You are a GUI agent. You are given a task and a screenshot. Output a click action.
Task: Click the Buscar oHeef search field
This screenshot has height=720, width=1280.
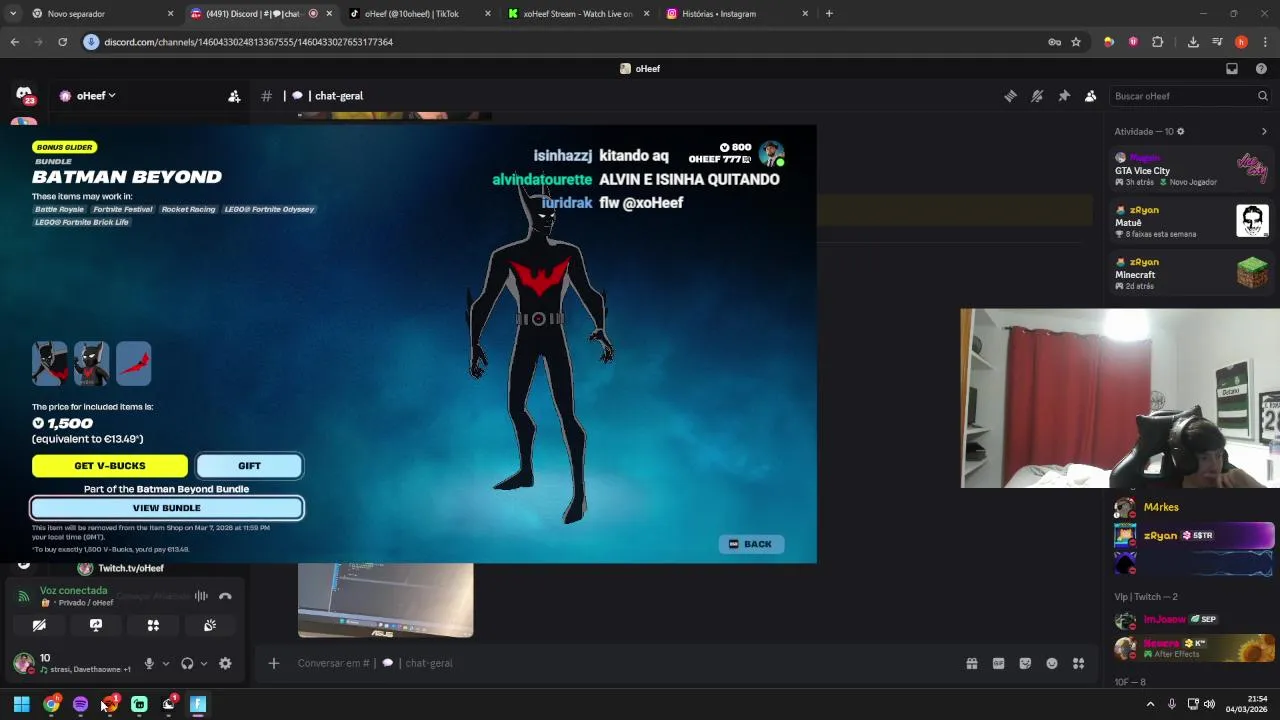point(1190,96)
